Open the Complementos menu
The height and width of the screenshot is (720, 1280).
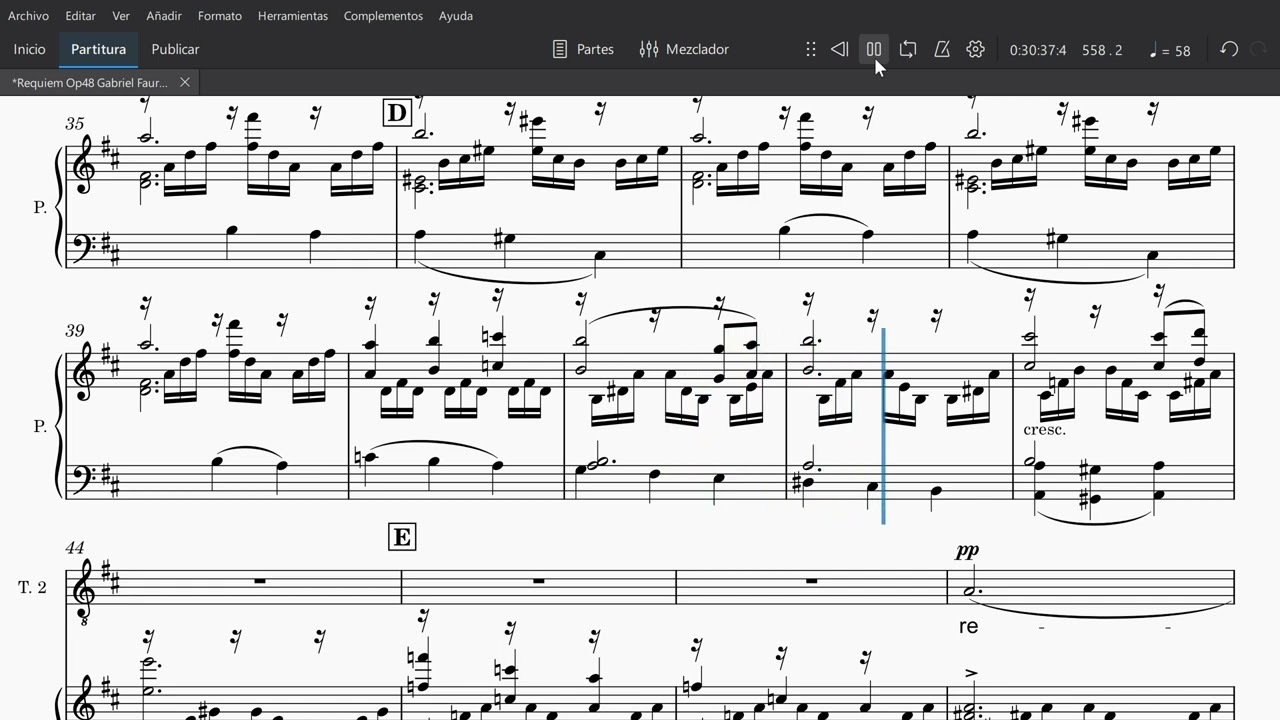[x=383, y=16]
